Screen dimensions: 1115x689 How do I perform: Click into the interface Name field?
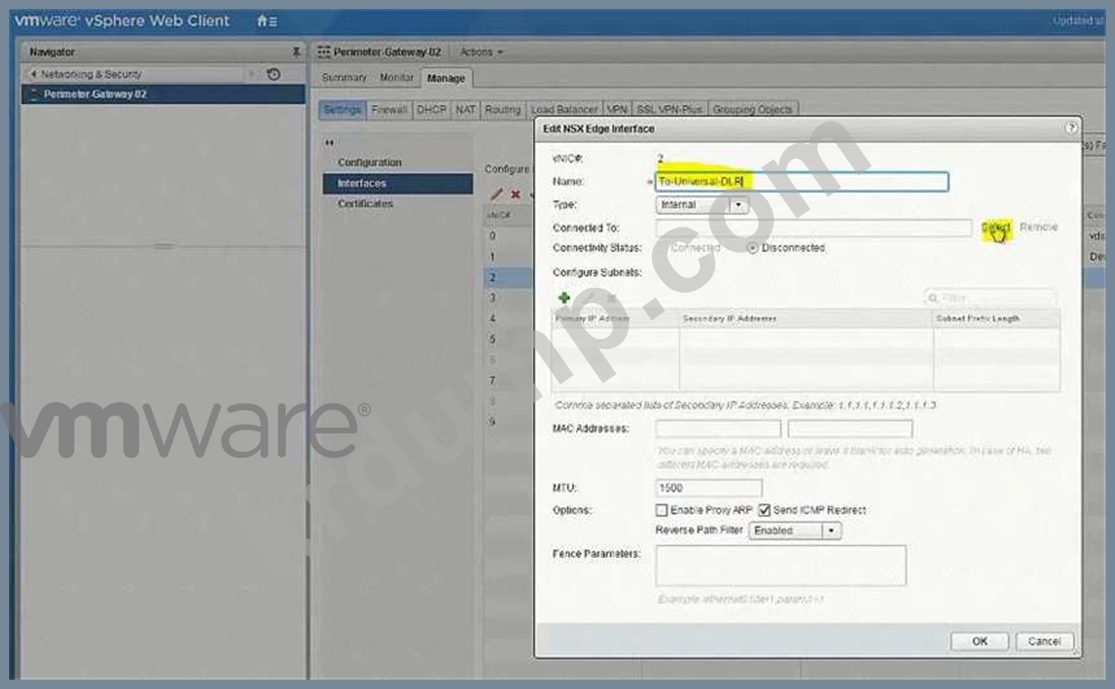tap(801, 181)
